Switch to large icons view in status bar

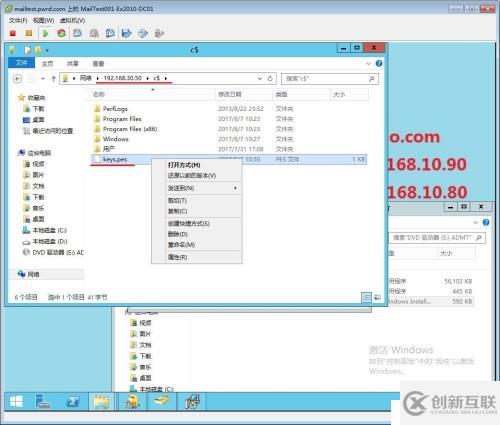point(377,297)
